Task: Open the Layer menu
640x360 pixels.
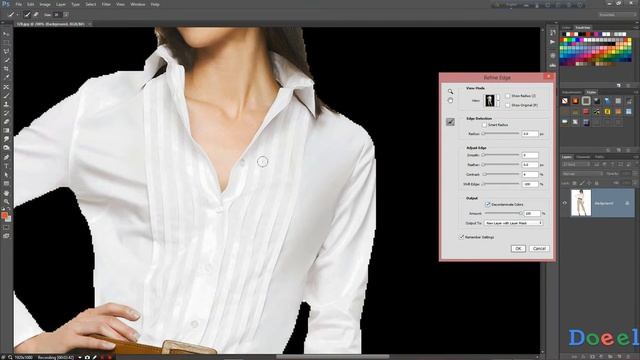Action: tap(61, 4)
